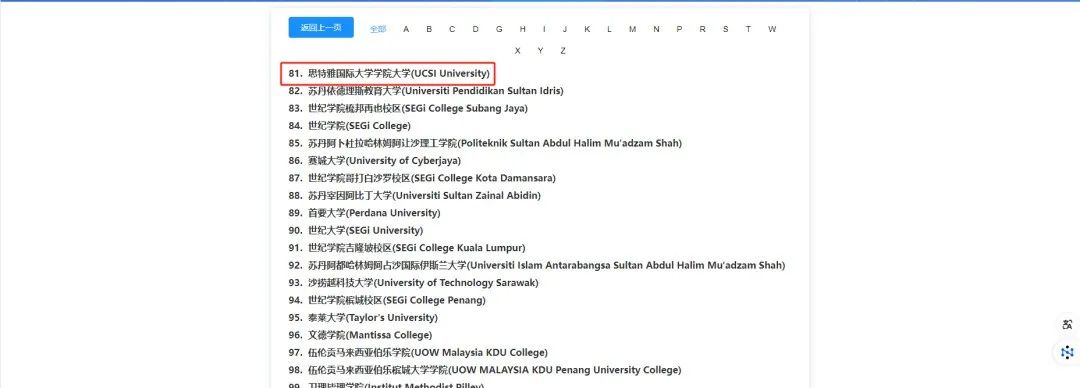
Task: Select SEGi College Kota Damansara entry
Action: 422,178
